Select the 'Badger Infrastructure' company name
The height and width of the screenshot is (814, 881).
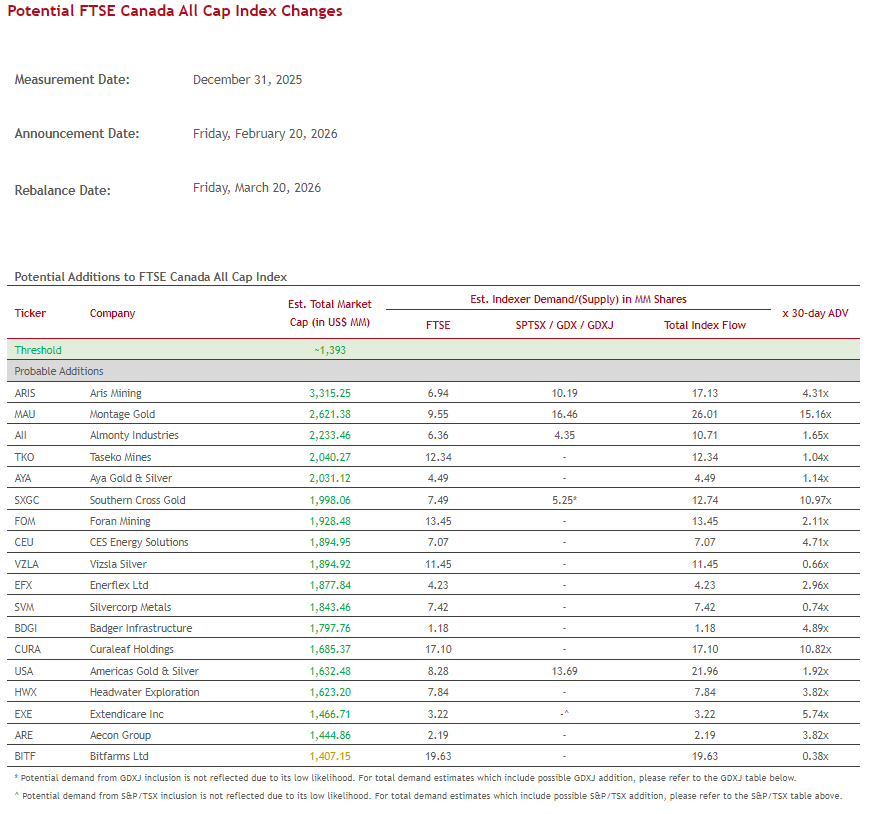pos(141,628)
